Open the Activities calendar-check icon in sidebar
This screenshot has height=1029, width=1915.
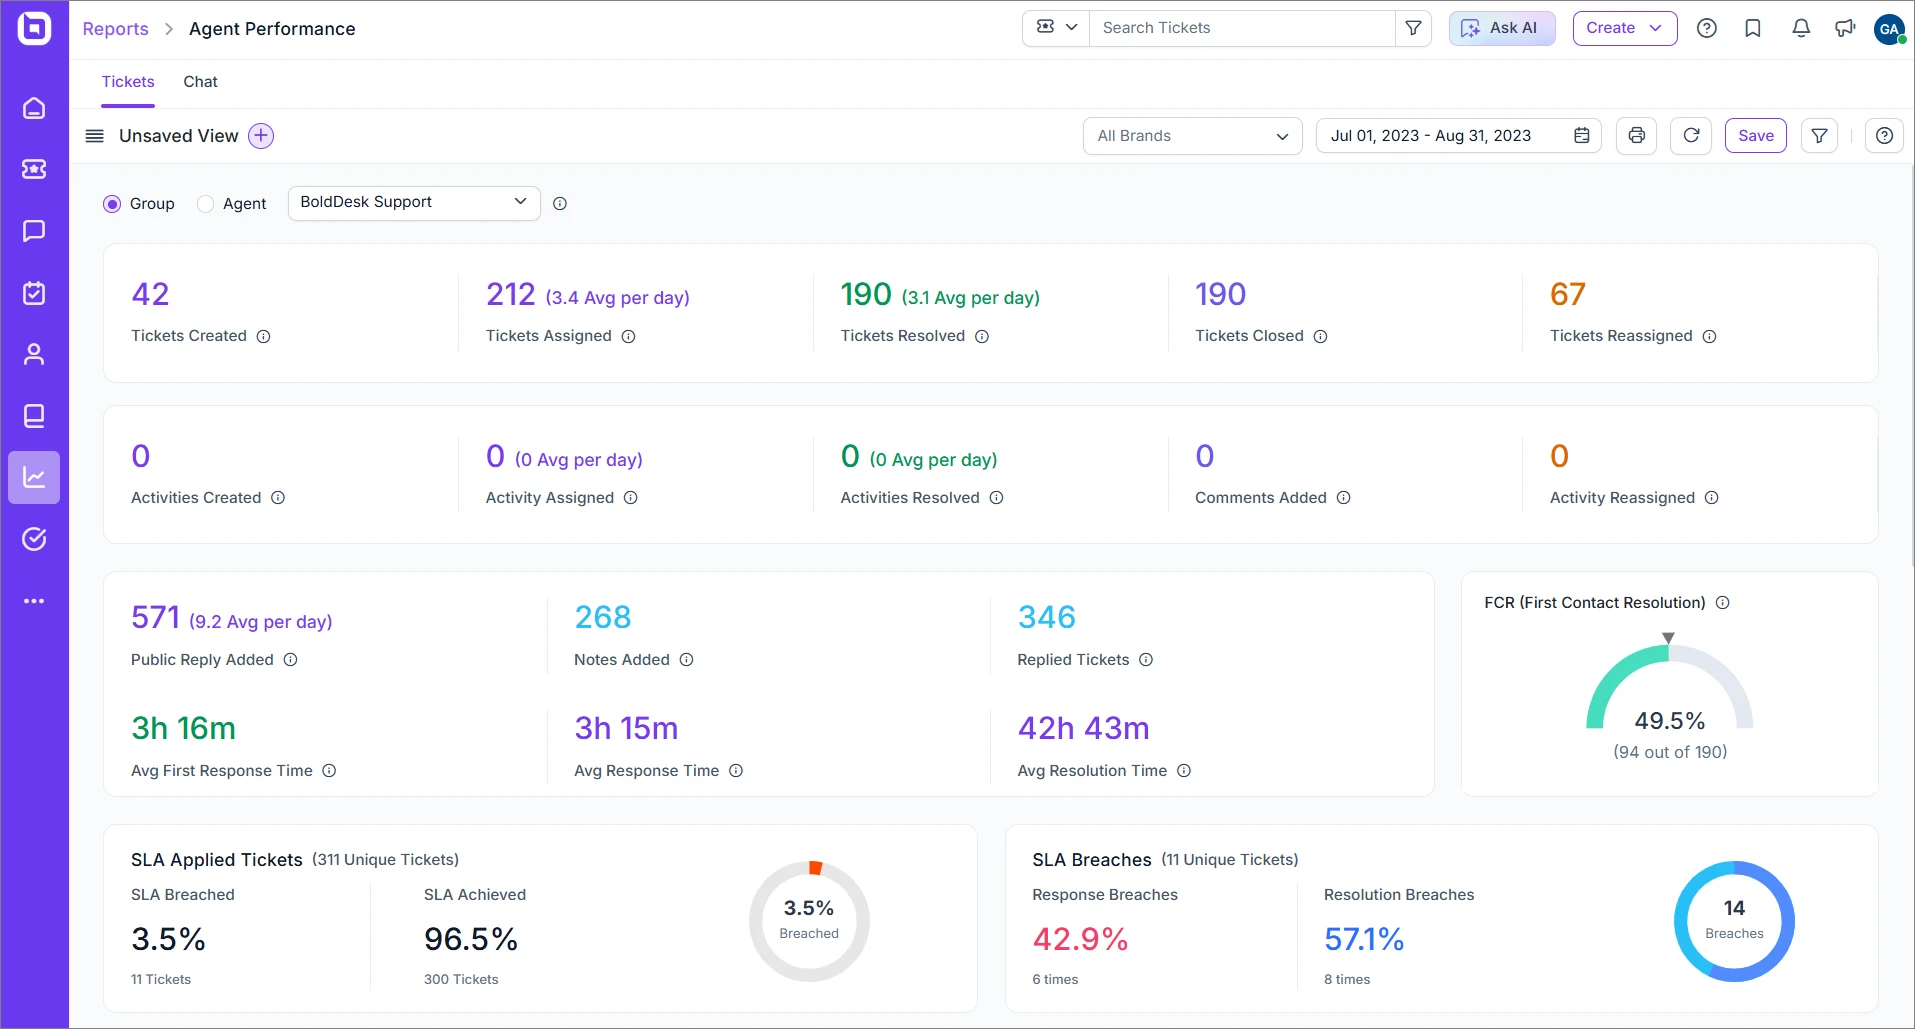[34, 293]
